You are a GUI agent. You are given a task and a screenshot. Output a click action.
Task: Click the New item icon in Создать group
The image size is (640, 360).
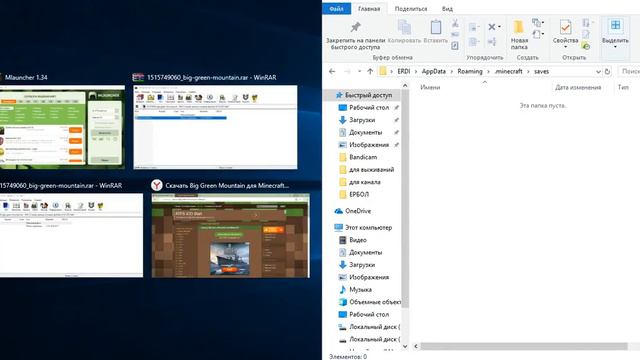point(536,22)
